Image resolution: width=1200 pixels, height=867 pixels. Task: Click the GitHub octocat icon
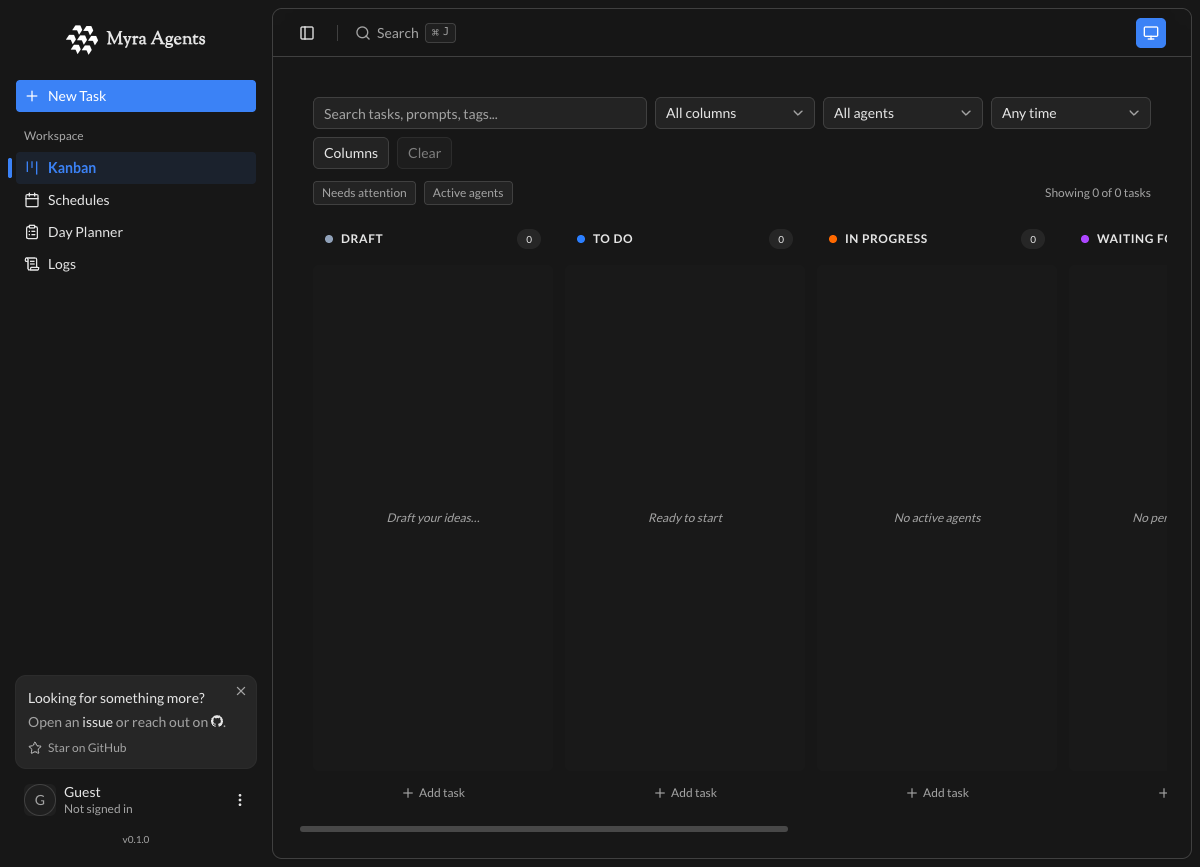pos(217,721)
